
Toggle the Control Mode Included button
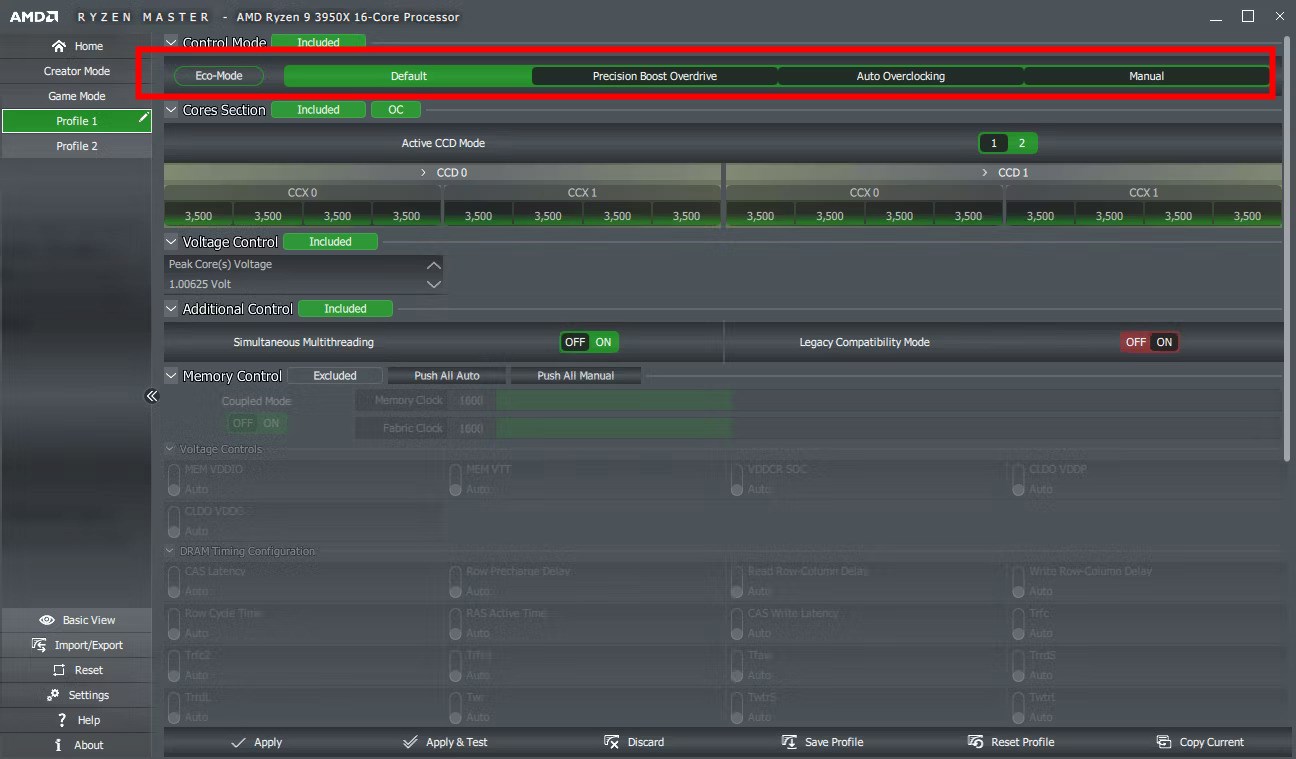318,42
